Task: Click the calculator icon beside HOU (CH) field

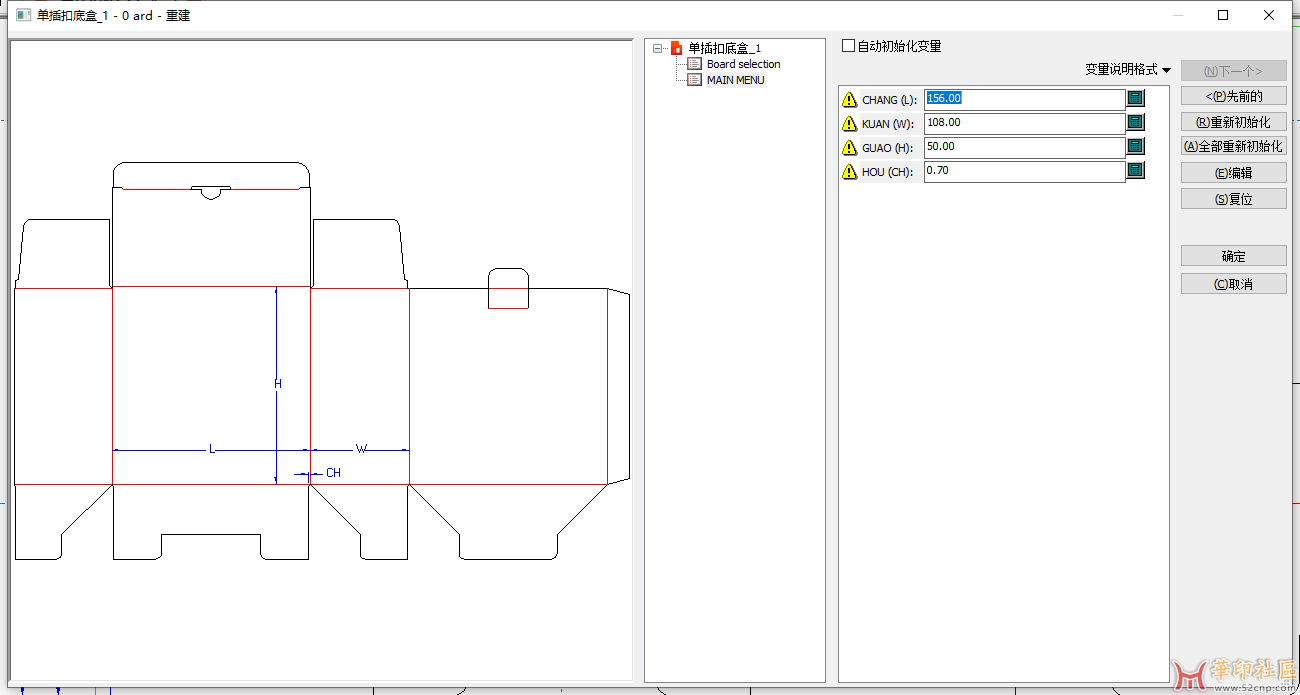Action: point(1135,170)
